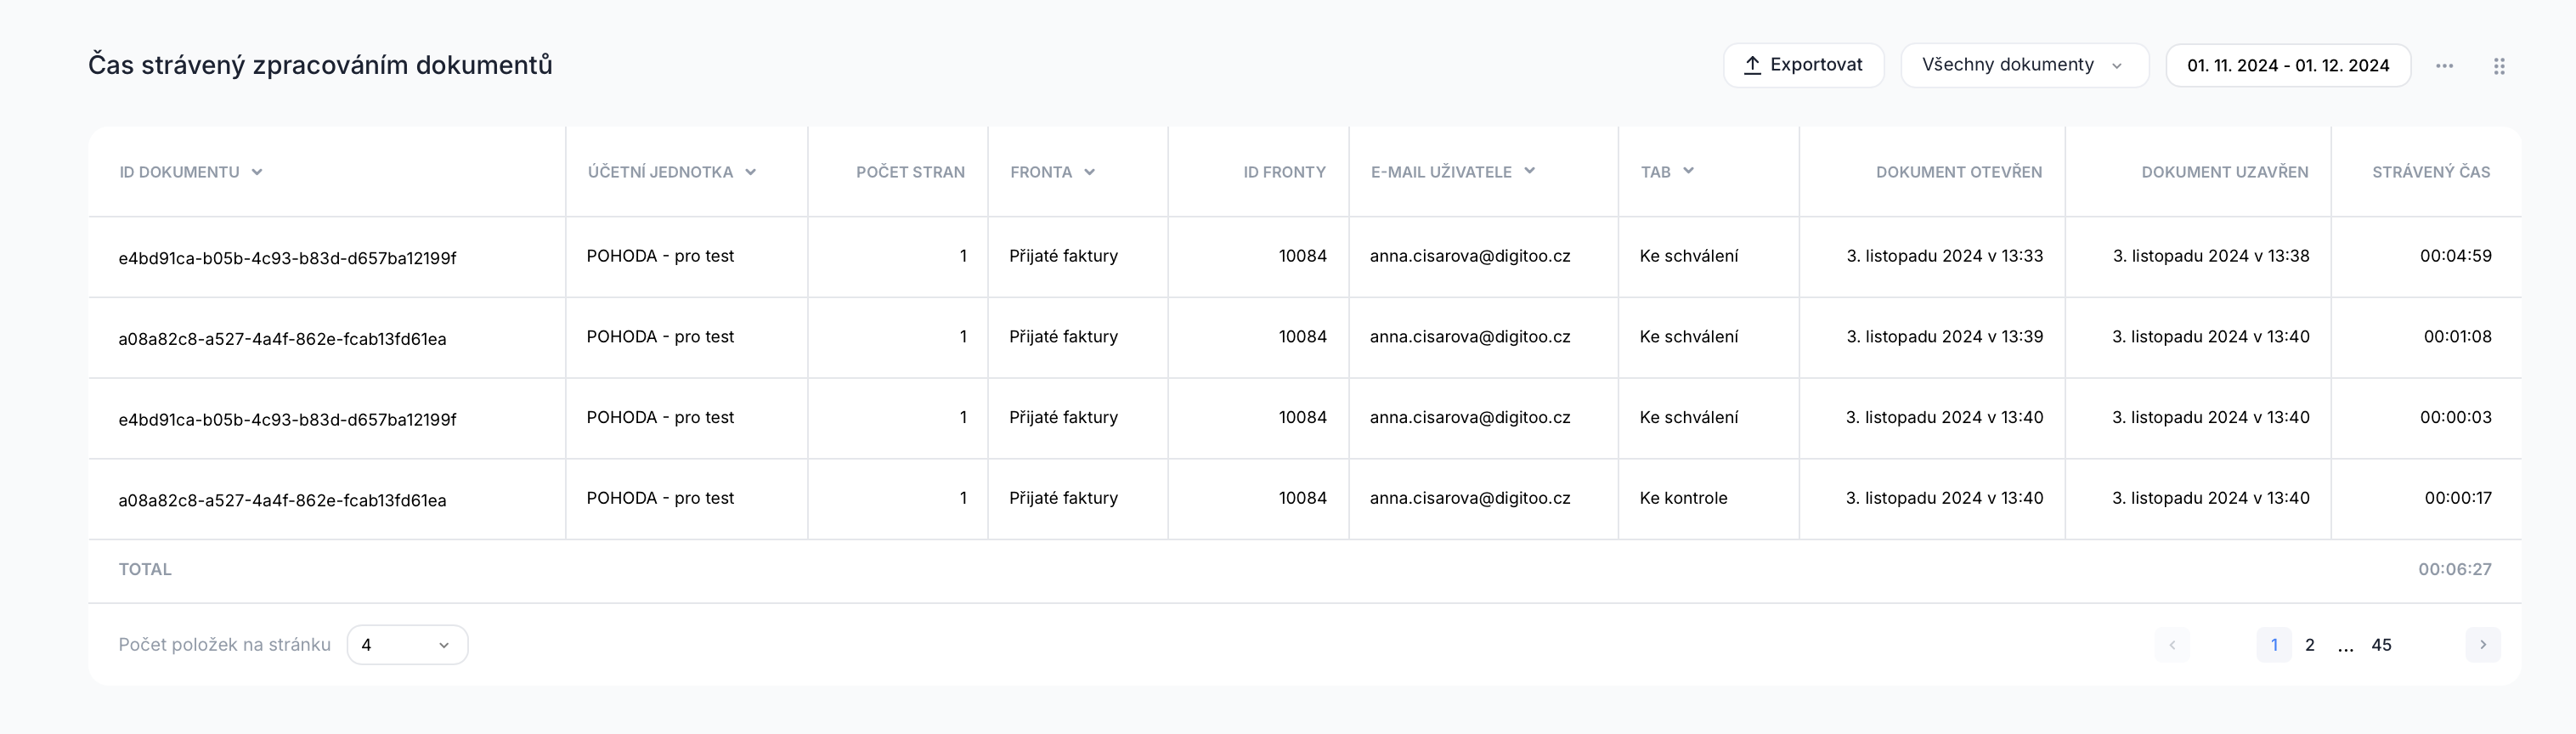Open the Všechny dokumenty dropdown

tap(2024, 65)
